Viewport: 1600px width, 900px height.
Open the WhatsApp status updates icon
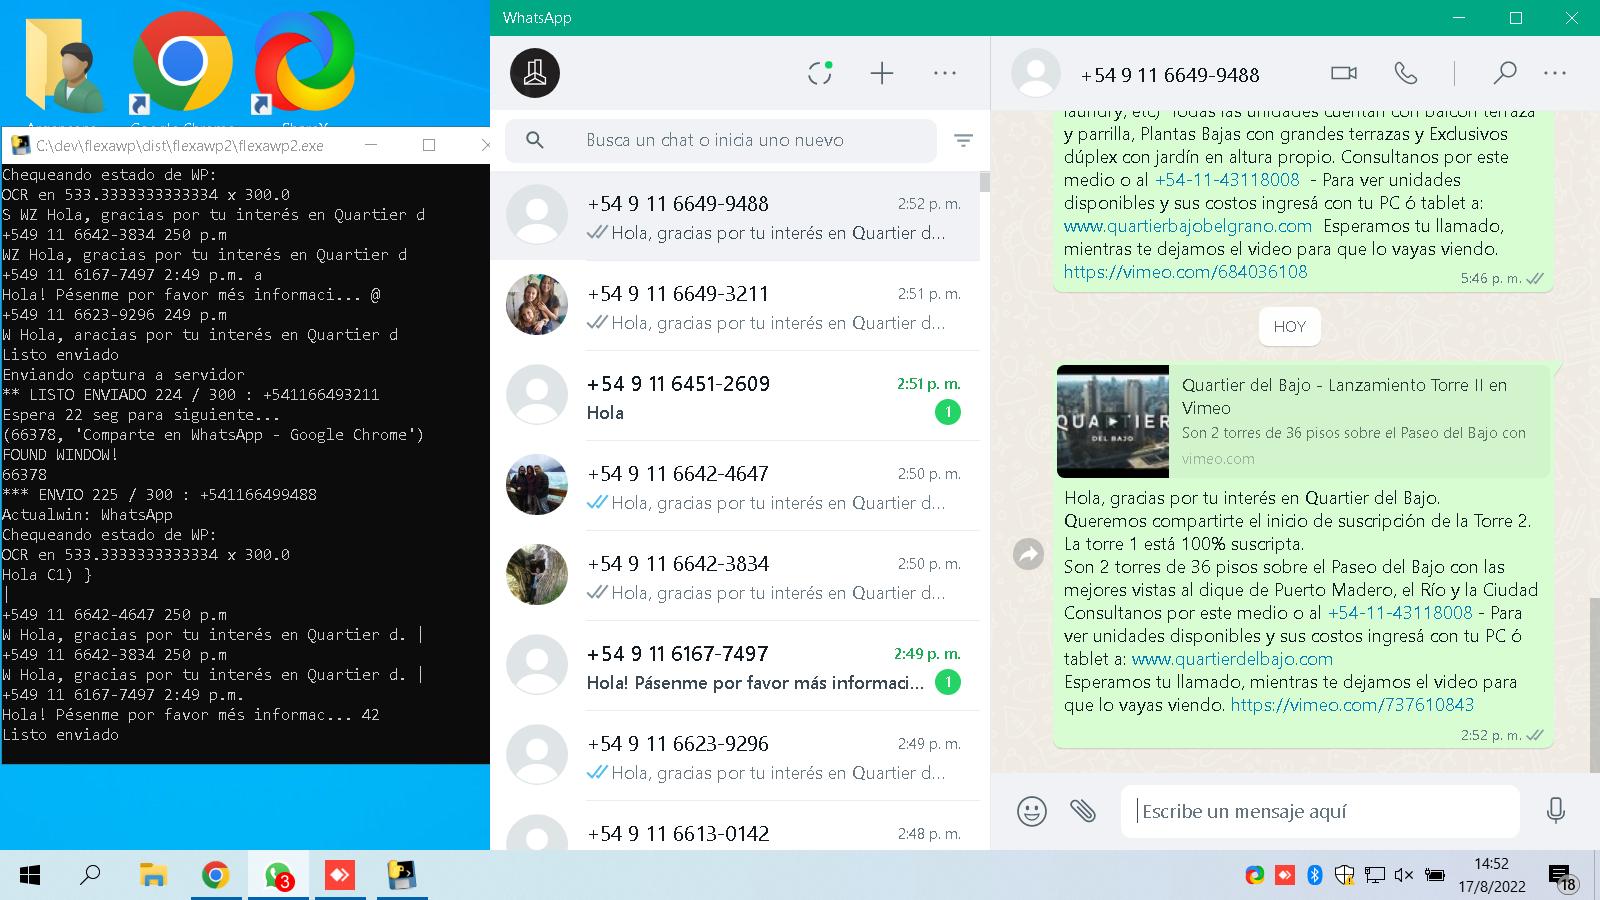(x=820, y=73)
